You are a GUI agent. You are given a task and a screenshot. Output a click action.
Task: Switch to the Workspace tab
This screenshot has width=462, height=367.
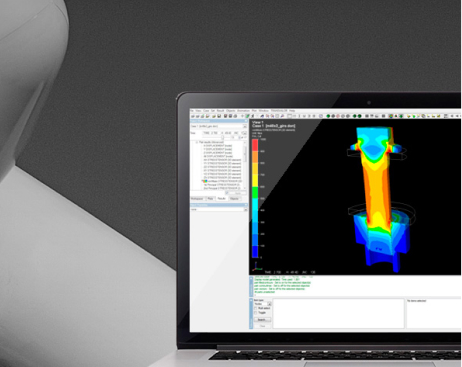pyautogui.click(x=197, y=199)
